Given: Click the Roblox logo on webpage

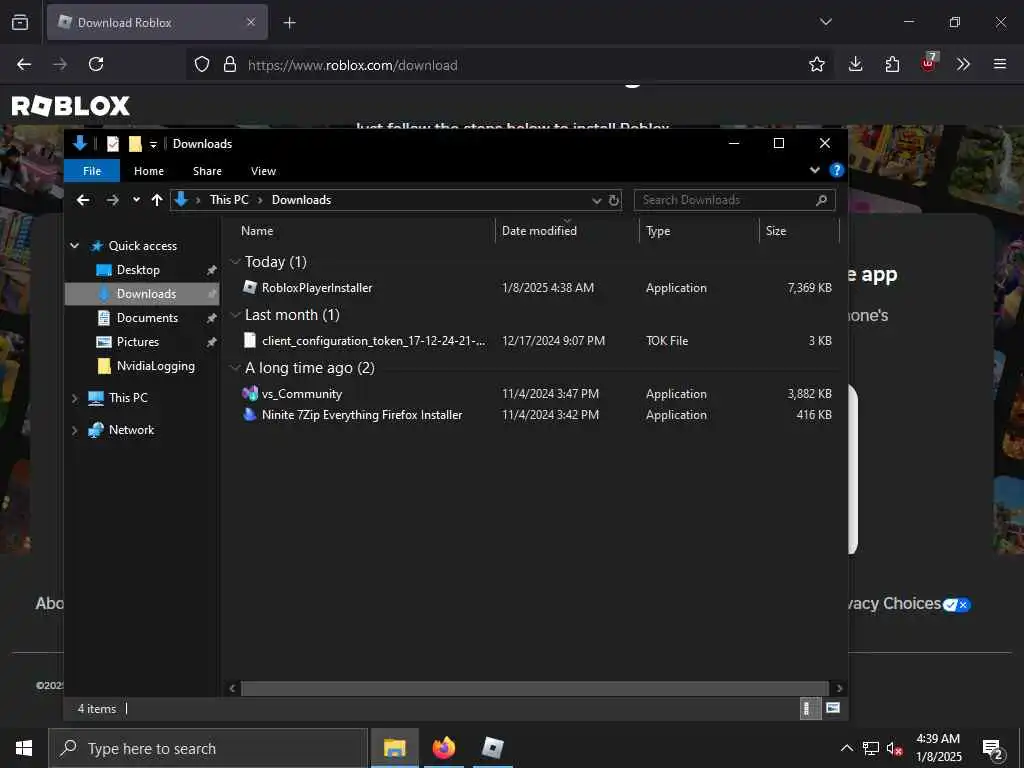Looking at the screenshot, I should pyautogui.click(x=71, y=106).
